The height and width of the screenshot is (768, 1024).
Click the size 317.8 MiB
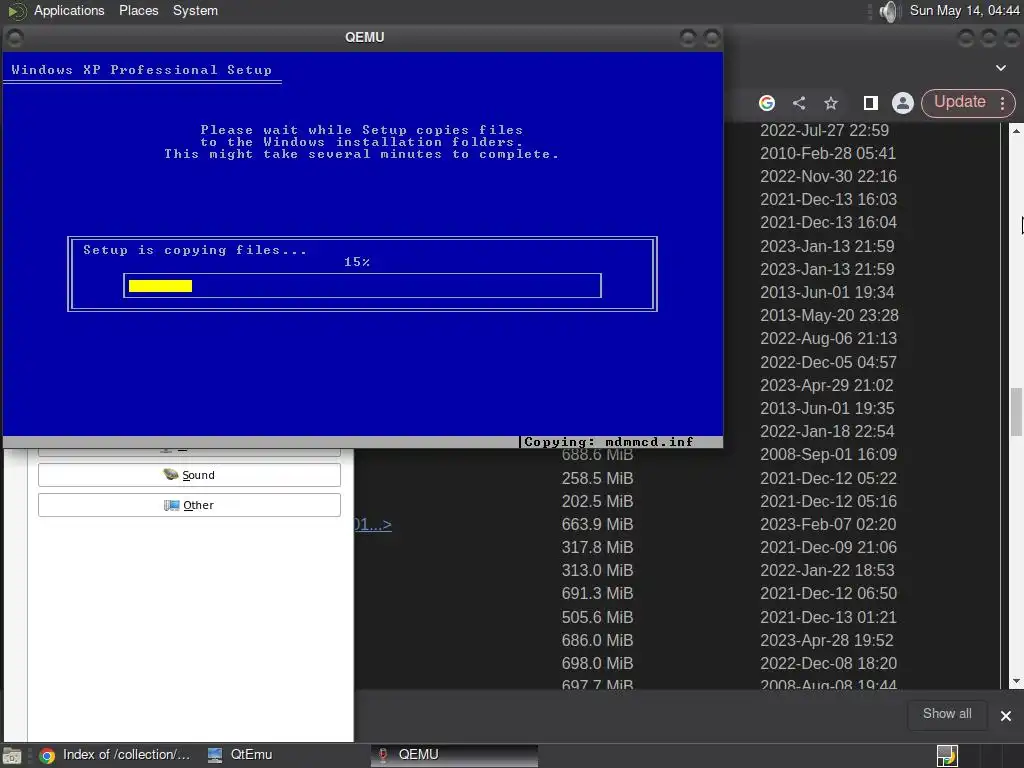(597, 547)
